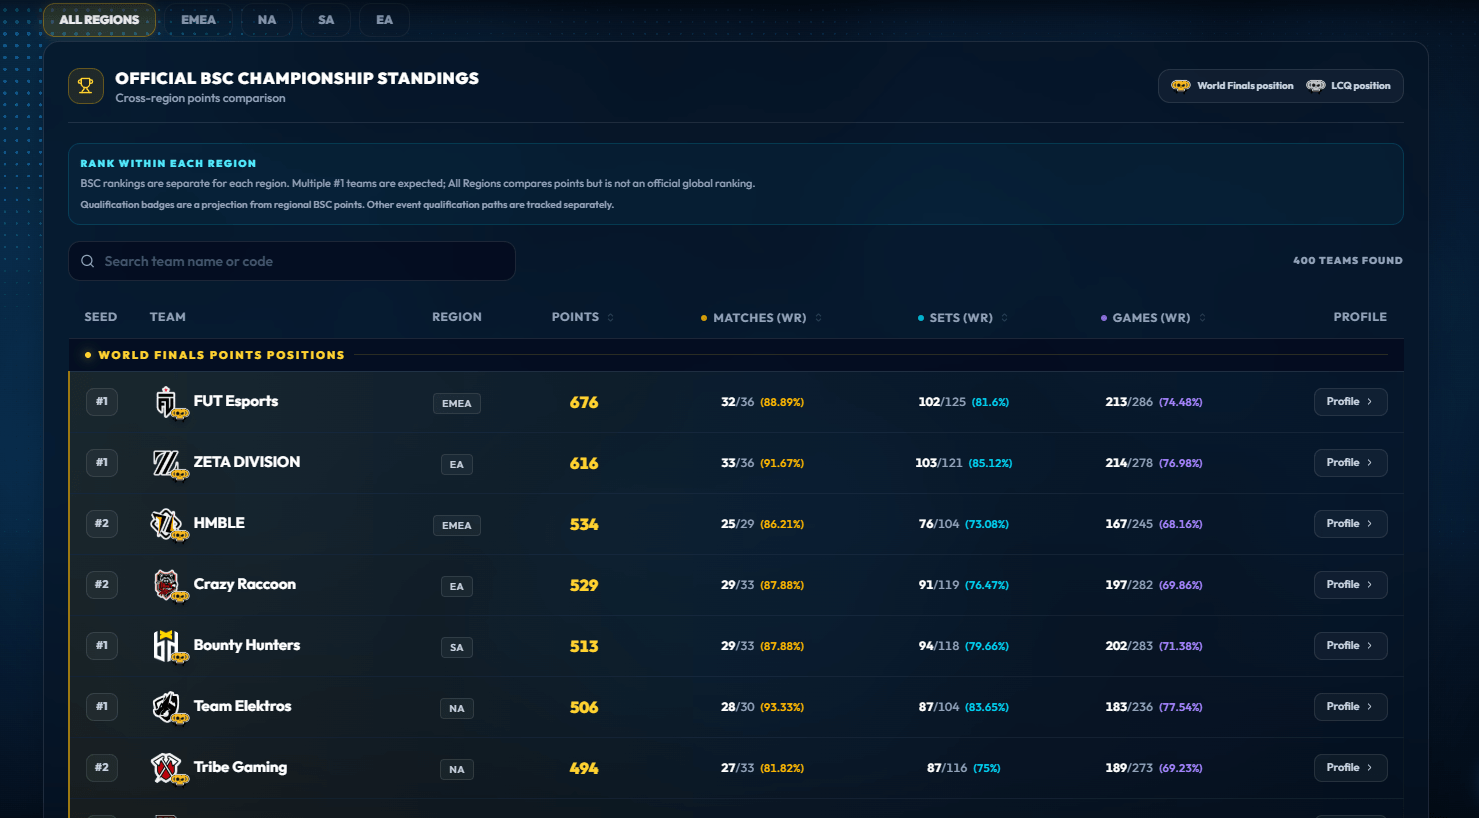This screenshot has width=1479, height=818.
Task: Click the Bounty Hunters team name
Action: (x=247, y=645)
